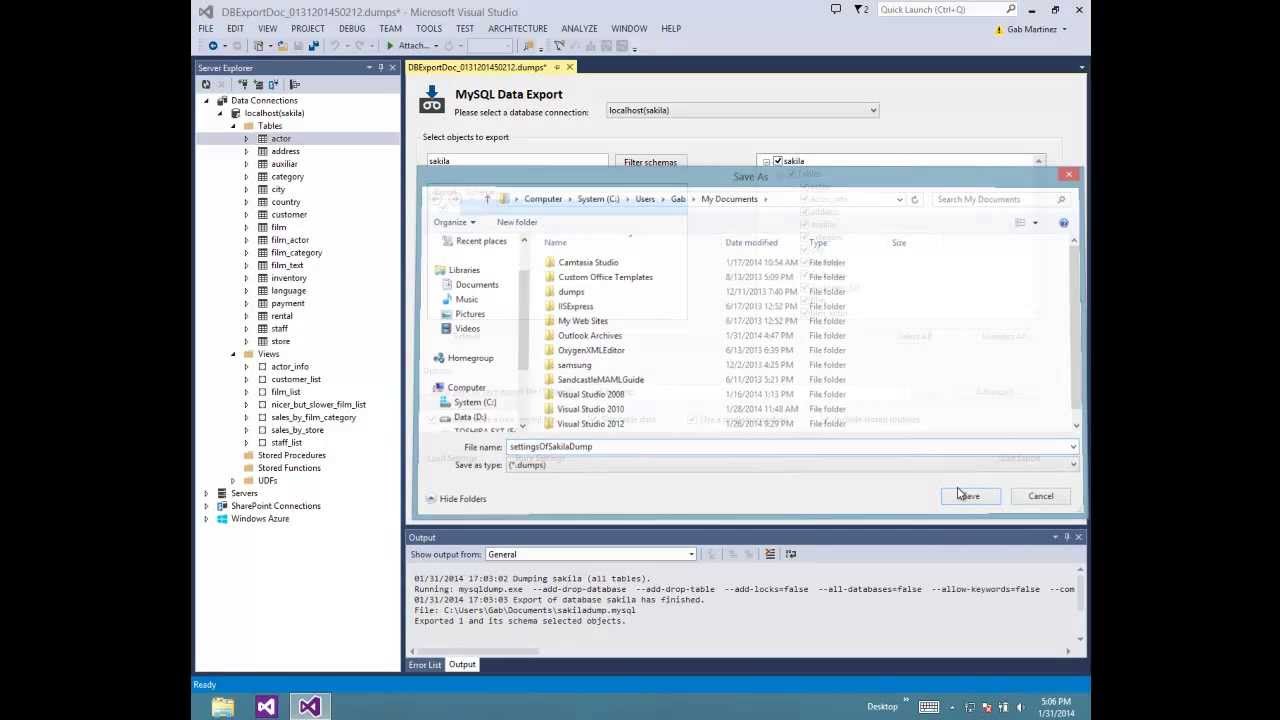Collapse the Views node in Server Explorer
Image resolution: width=1280 pixels, height=720 pixels.
click(233, 354)
